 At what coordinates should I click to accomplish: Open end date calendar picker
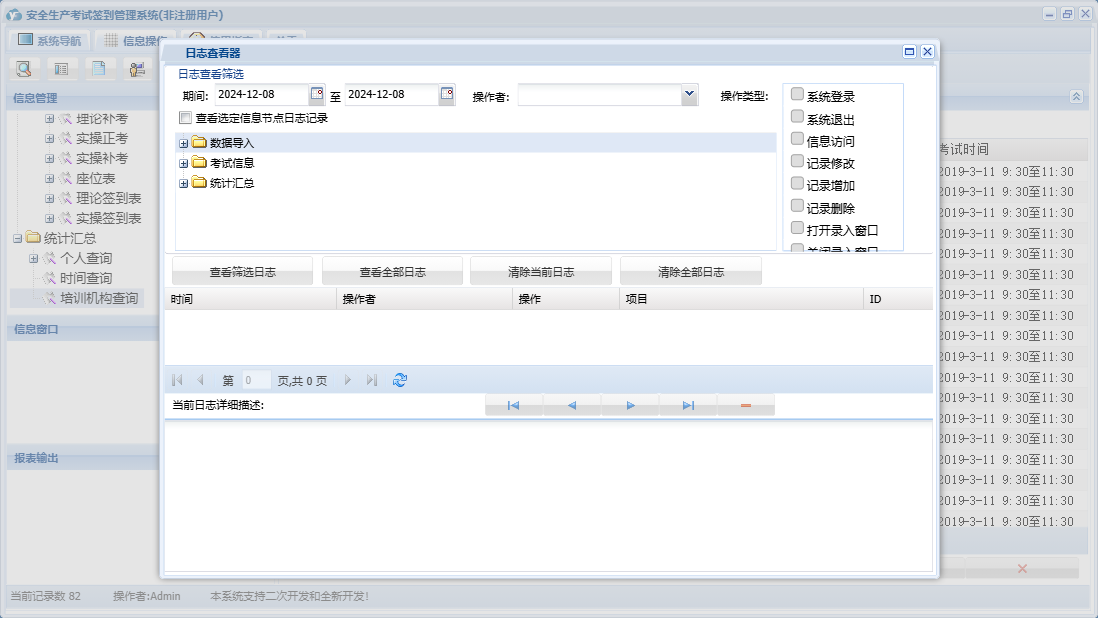point(447,94)
